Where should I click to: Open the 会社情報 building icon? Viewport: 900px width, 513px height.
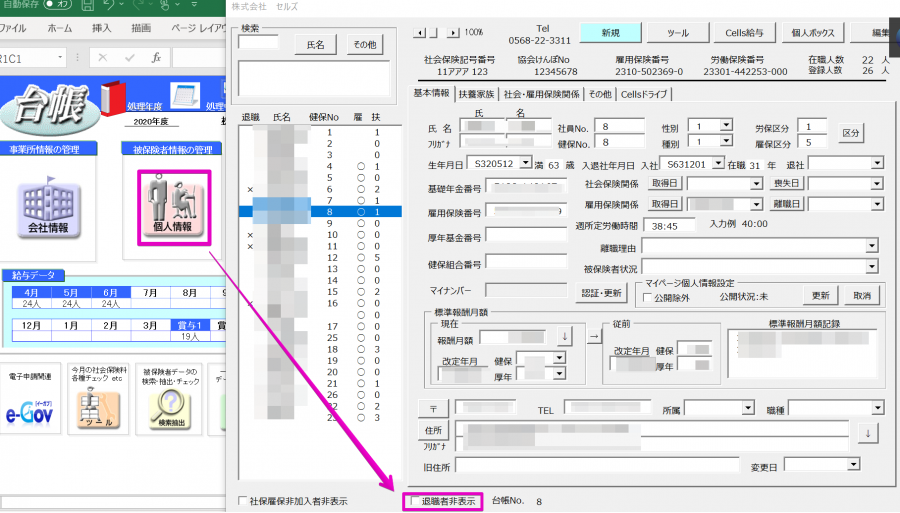coord(48,207)
